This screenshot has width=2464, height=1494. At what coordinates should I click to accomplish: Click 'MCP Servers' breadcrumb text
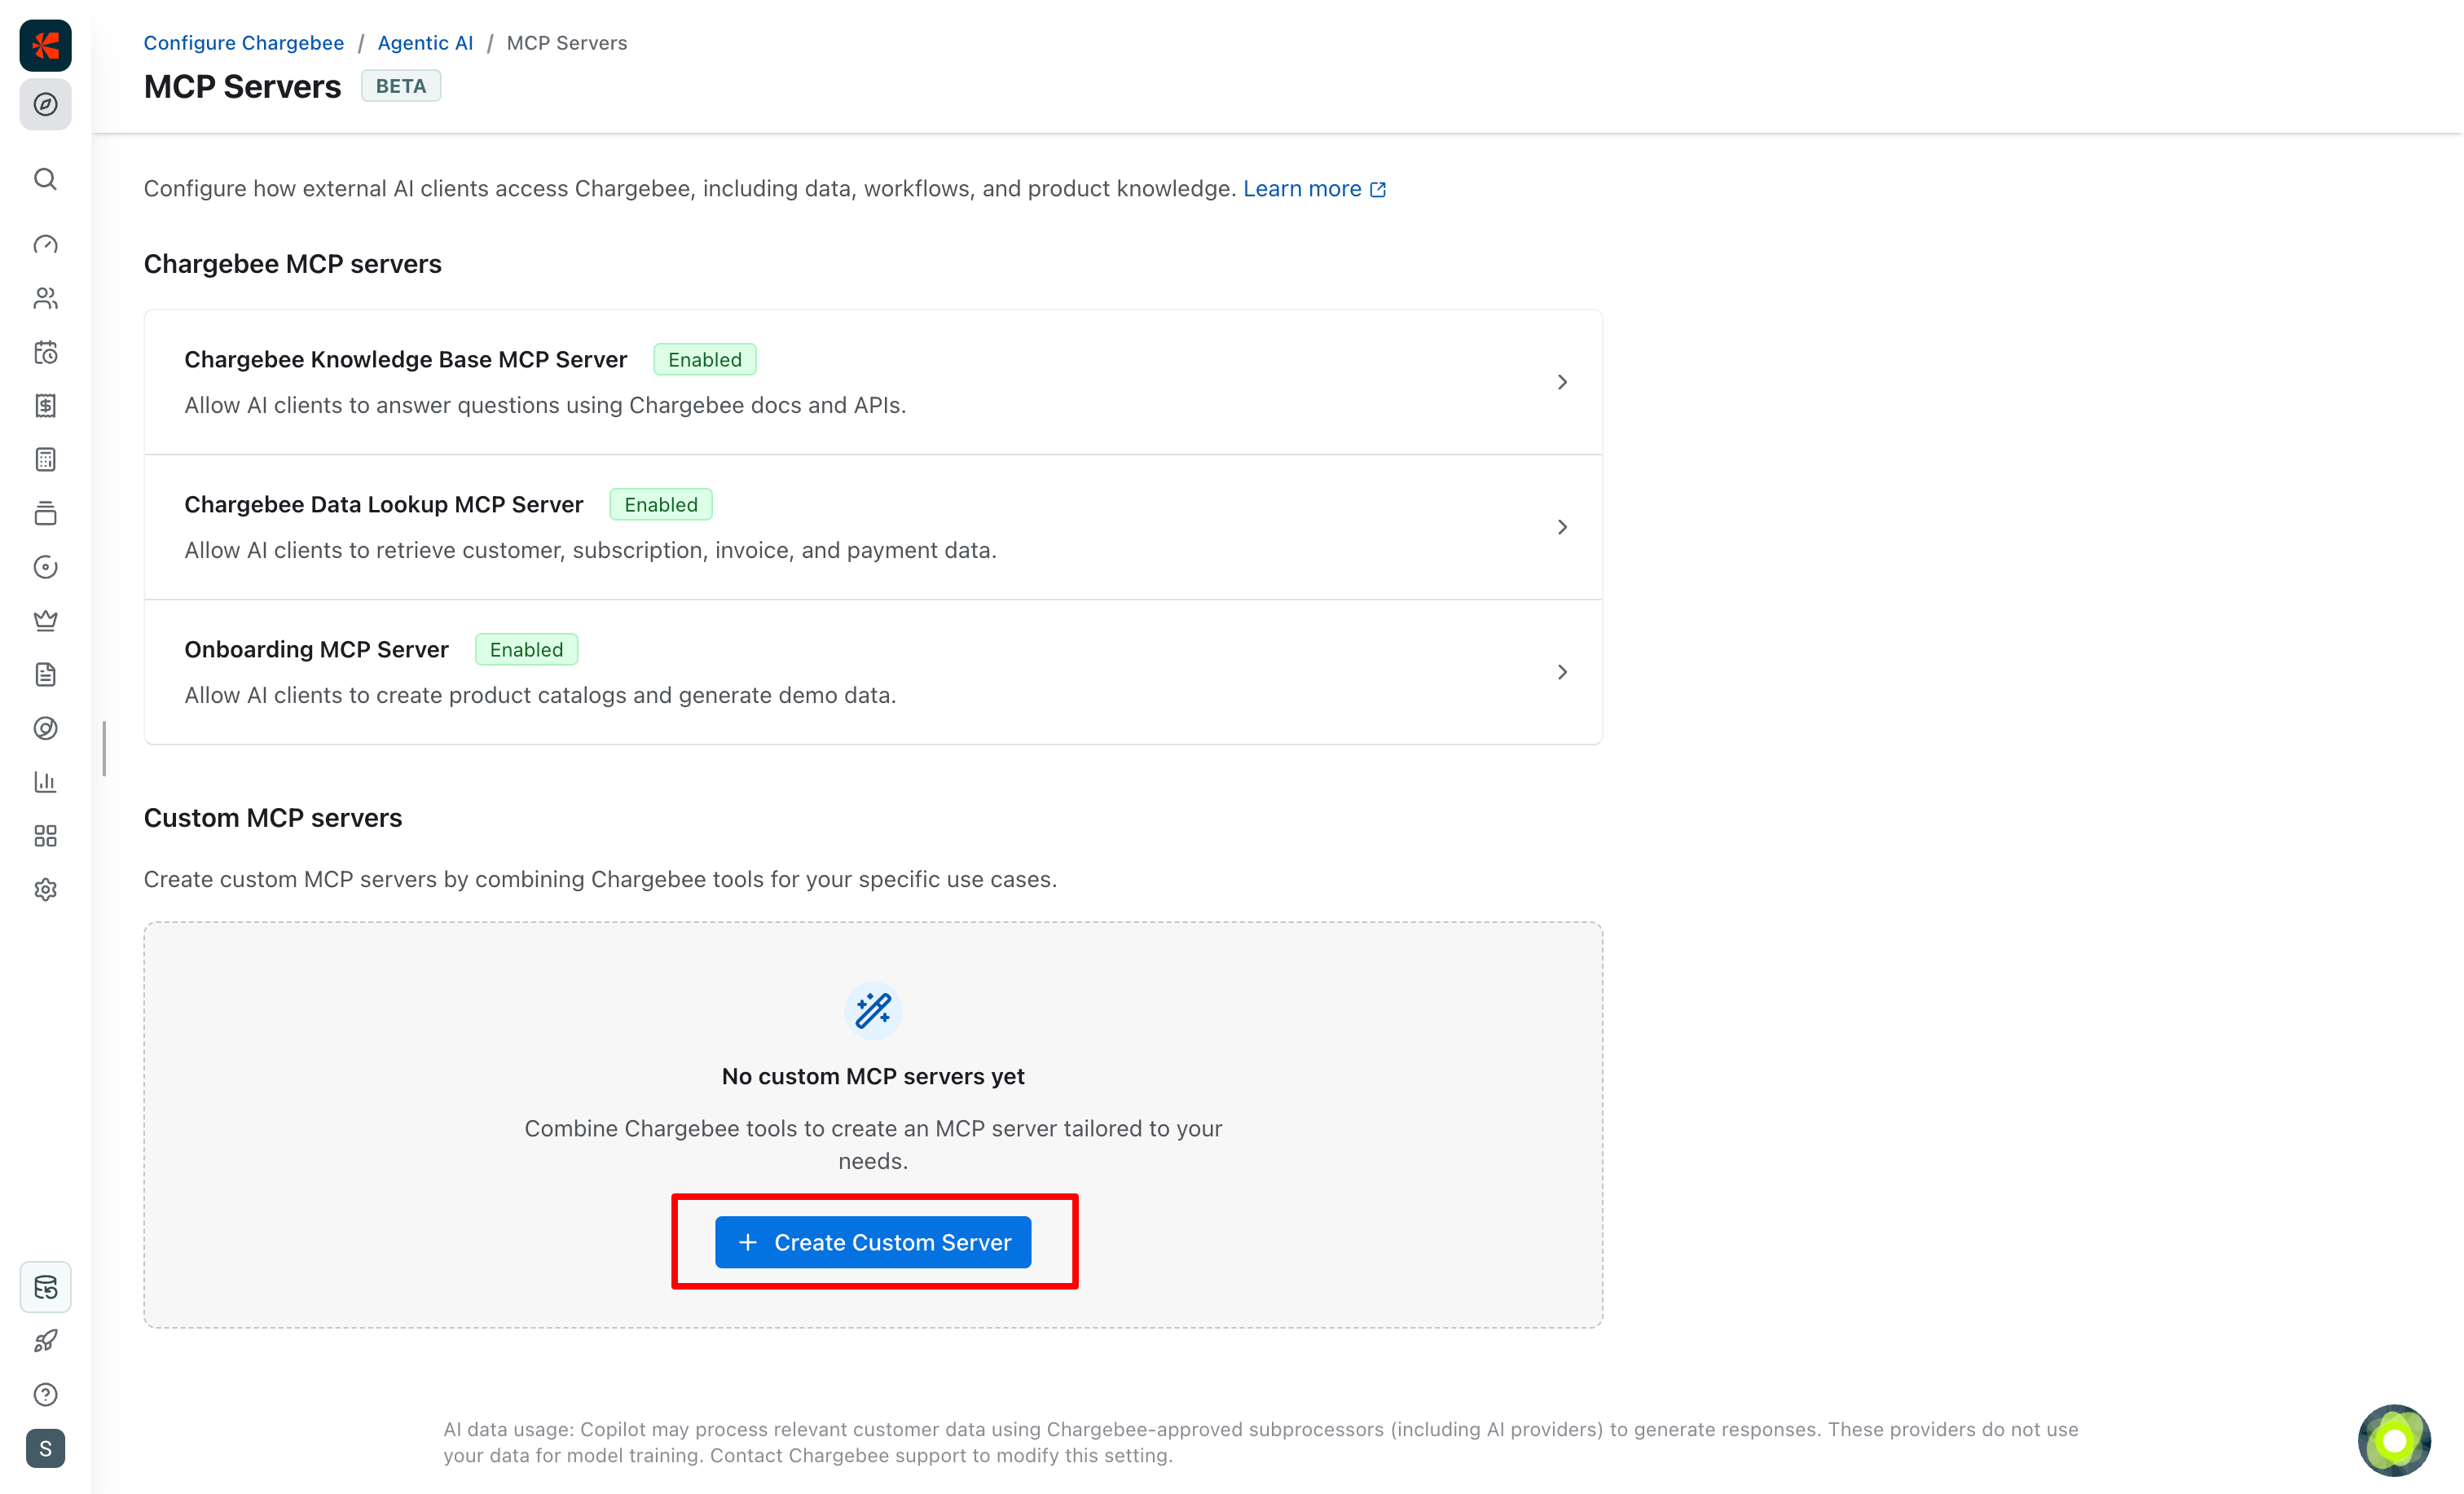point(567,43)
